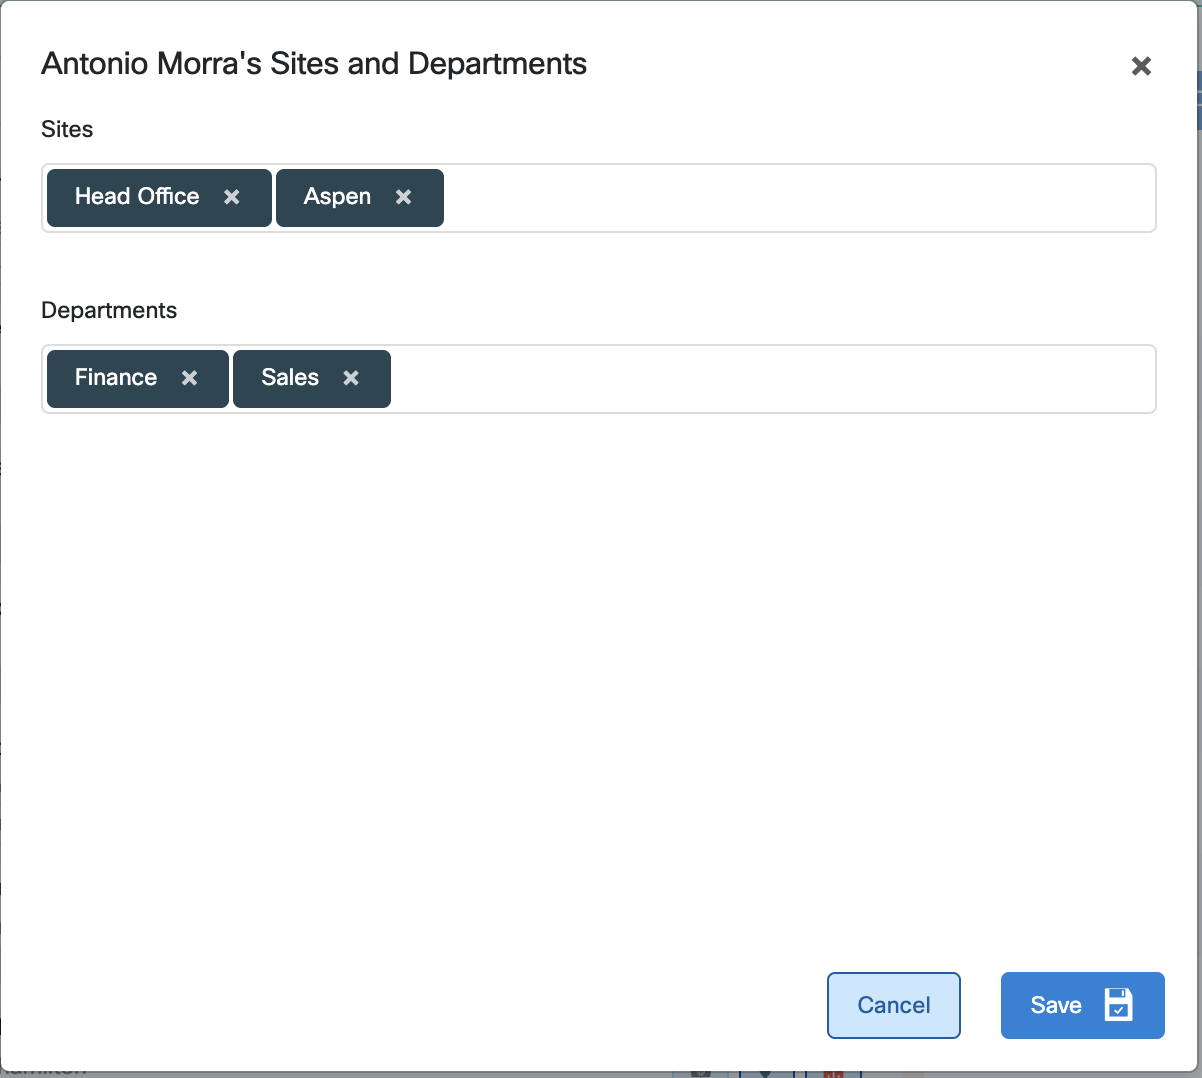Select the Head Office tag
The image size is (1202, 1078).
point(137,197)
